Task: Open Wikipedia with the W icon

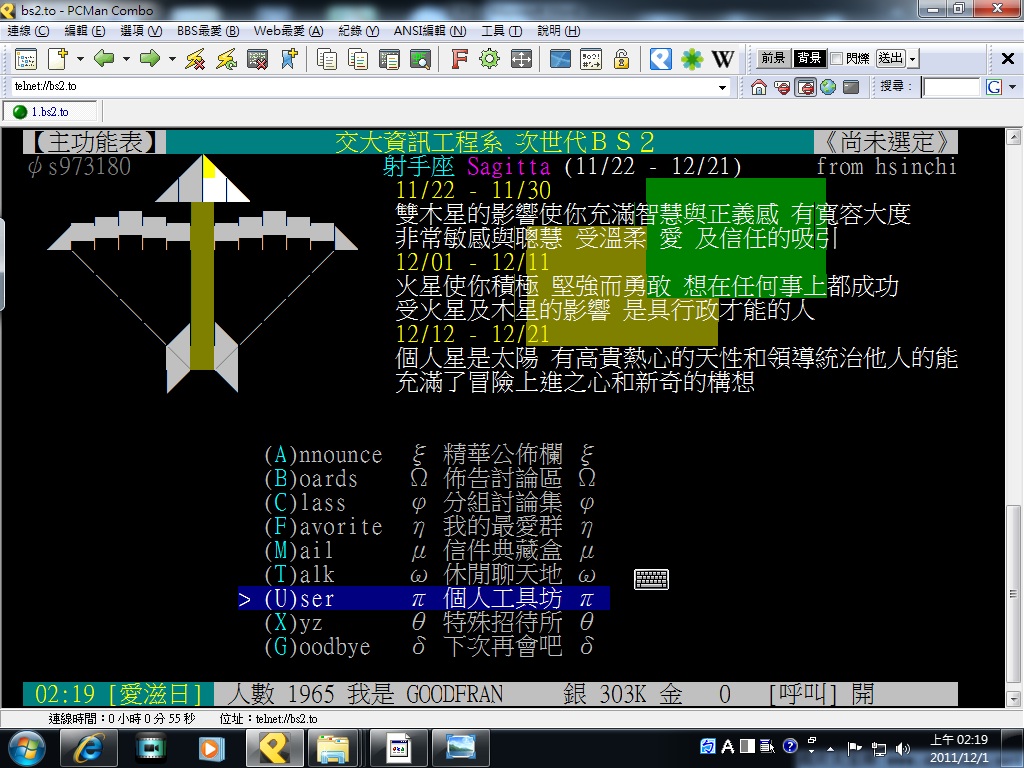Action: (723, 59)
